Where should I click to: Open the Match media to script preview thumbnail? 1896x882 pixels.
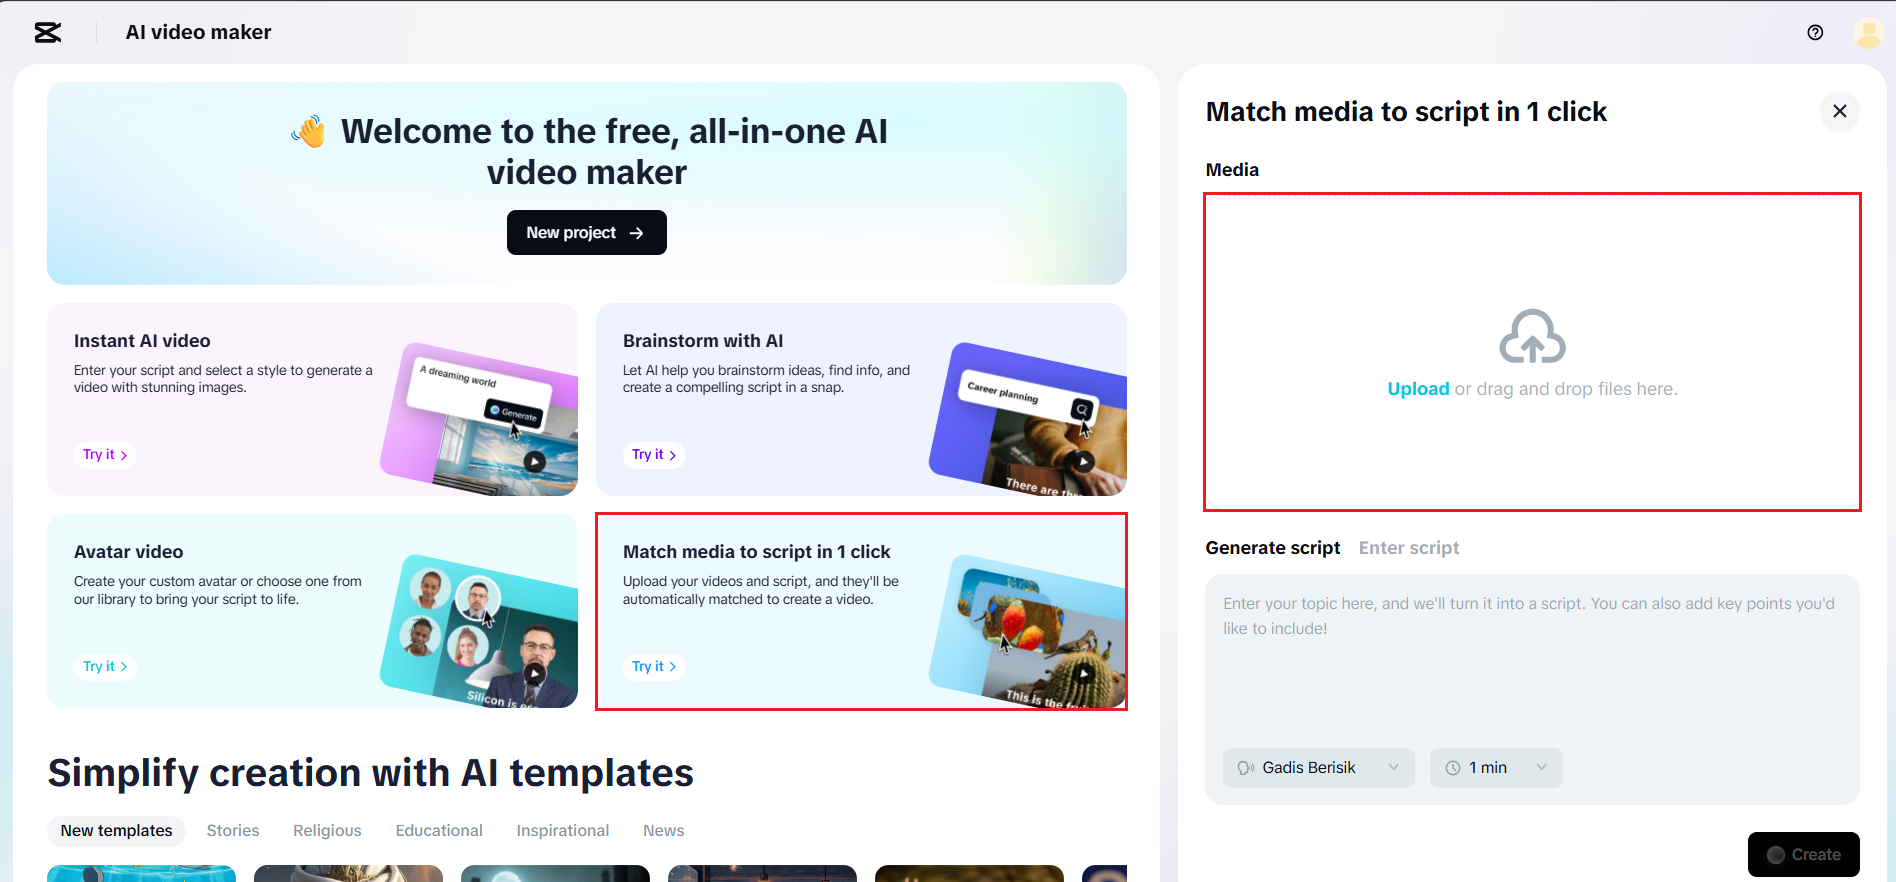click(x=1029, y=632)
